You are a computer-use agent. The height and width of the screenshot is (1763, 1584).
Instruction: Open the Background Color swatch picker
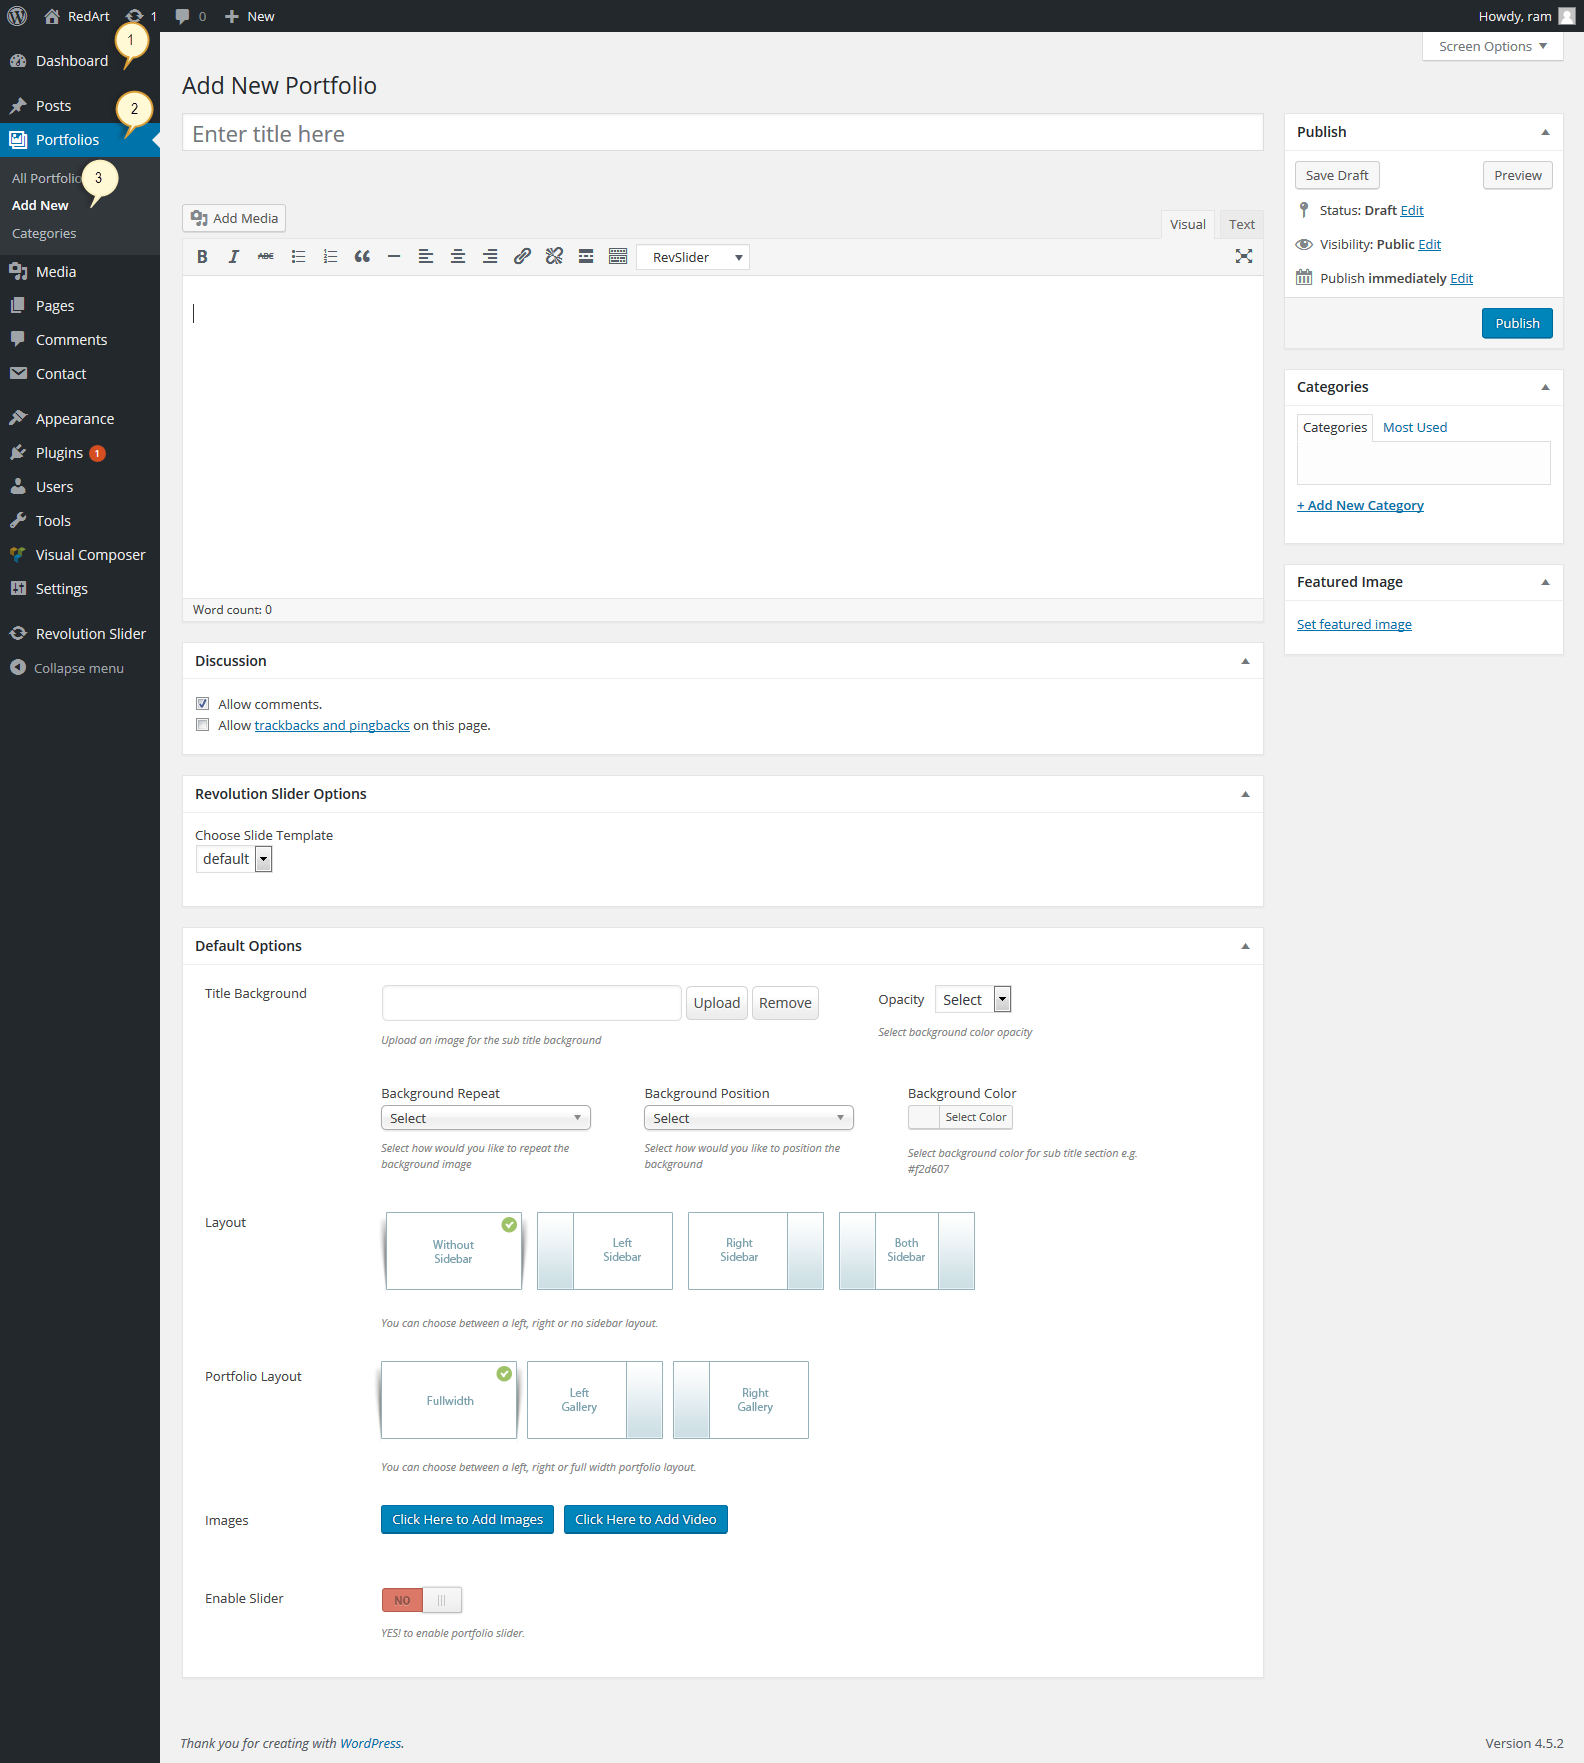click(960, 1118)
